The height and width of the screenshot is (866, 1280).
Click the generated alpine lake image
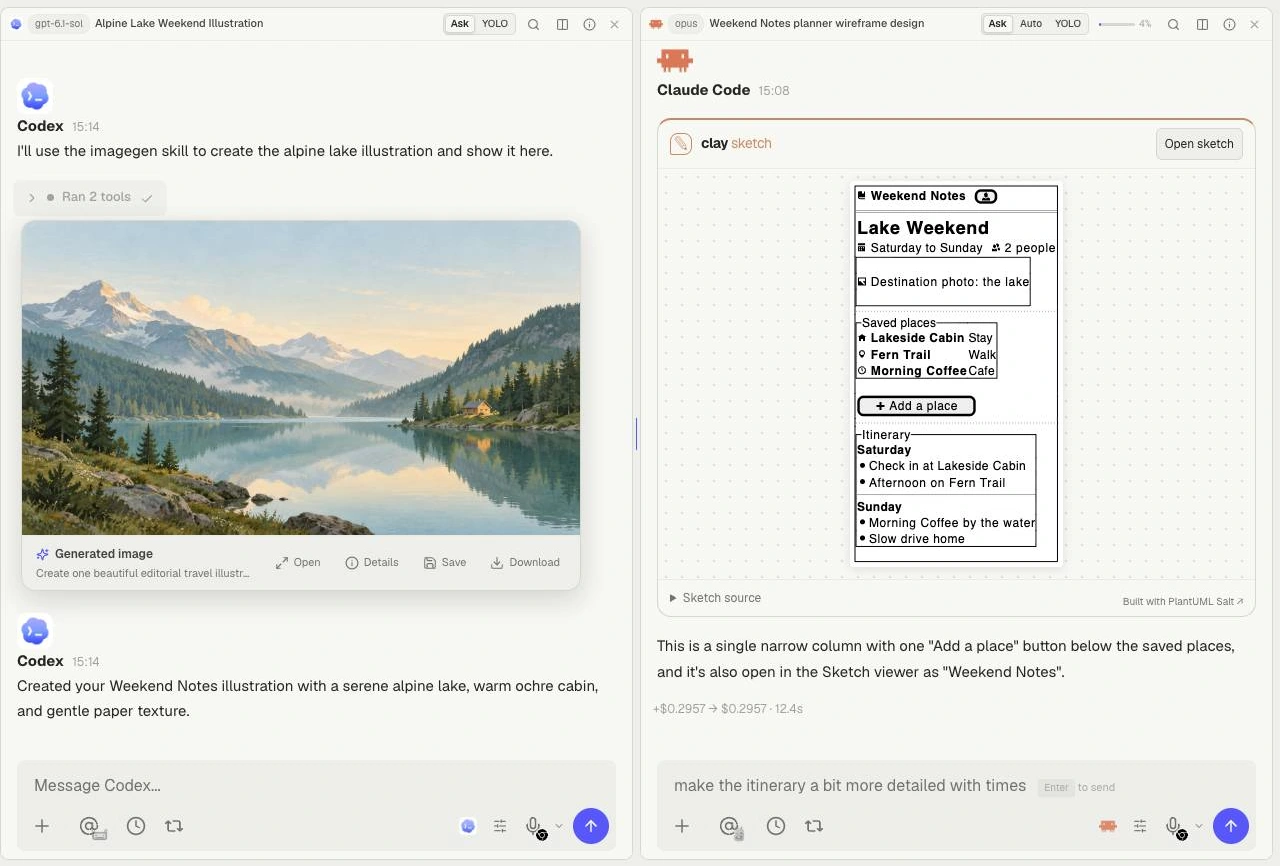coord(301,378)
